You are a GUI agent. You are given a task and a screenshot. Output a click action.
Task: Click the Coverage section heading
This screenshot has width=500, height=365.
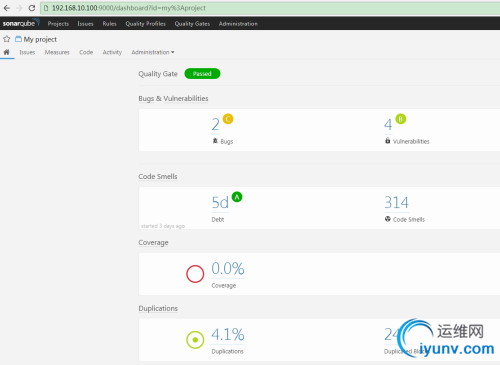[153, 243]
